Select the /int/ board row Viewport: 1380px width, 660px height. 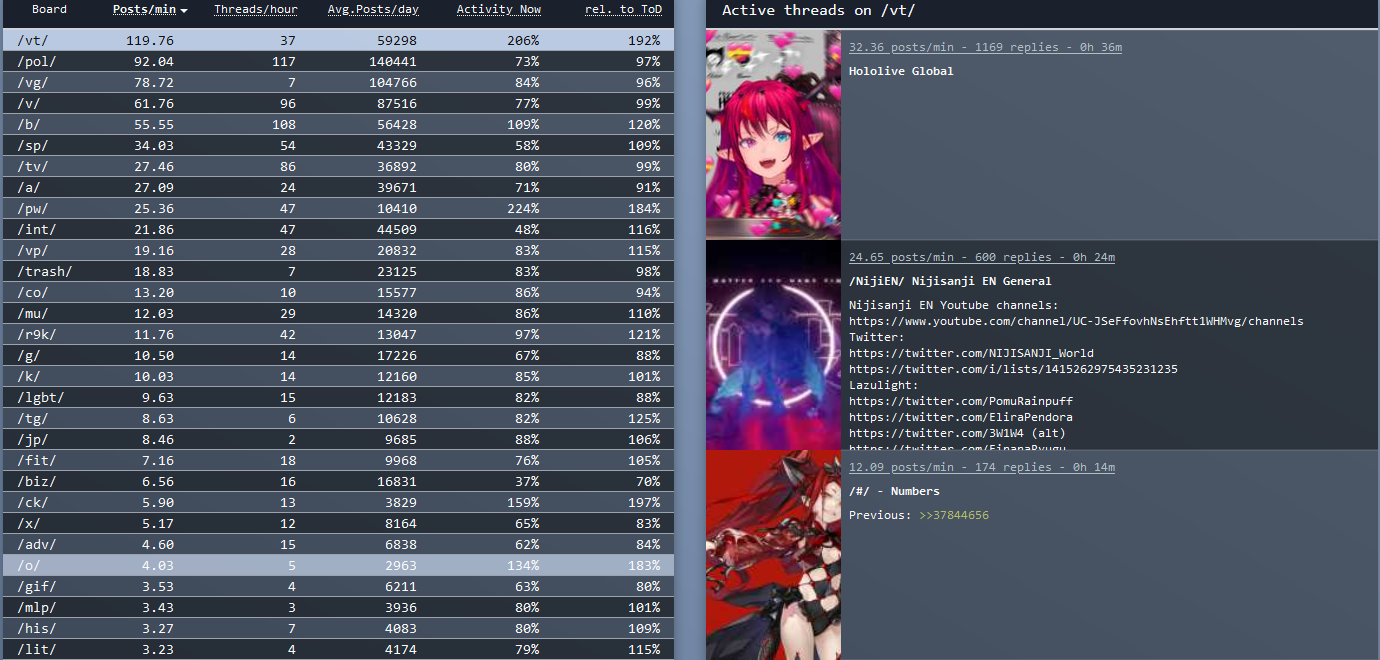pyautogui.click(x=337, y=229)
